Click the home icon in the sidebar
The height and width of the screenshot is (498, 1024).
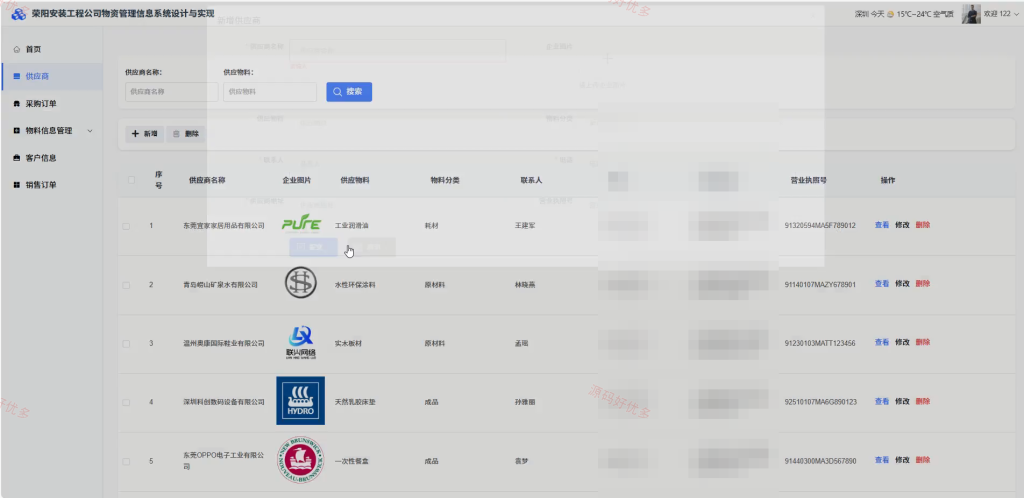[x=17, y=49]
